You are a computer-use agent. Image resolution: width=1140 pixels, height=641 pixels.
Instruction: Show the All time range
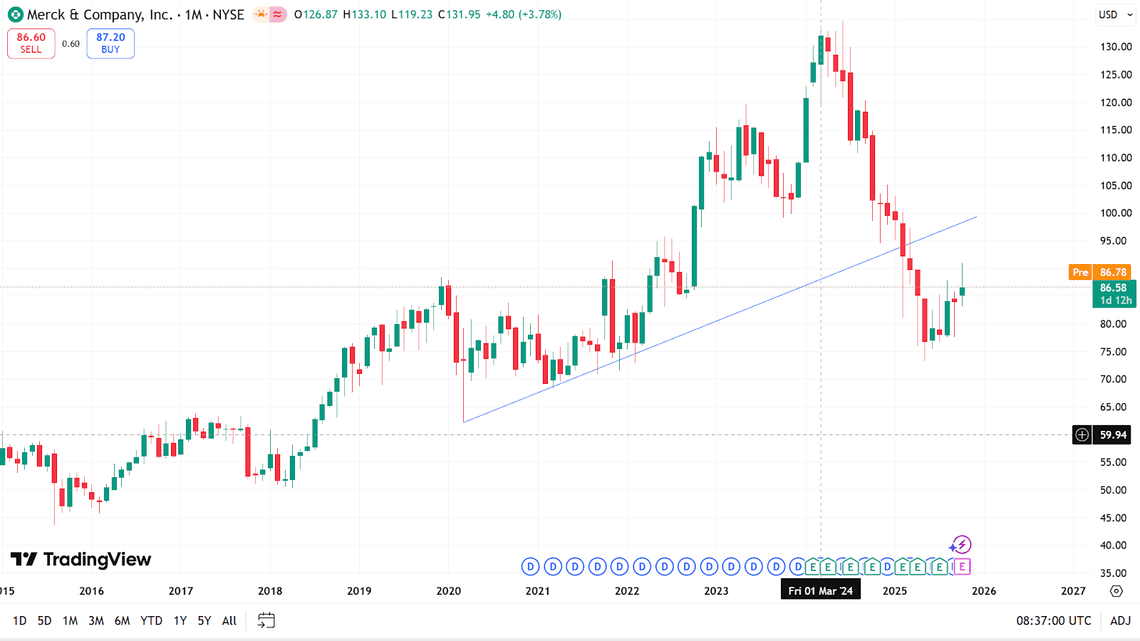pyautogui.click(x=229, y=621)
